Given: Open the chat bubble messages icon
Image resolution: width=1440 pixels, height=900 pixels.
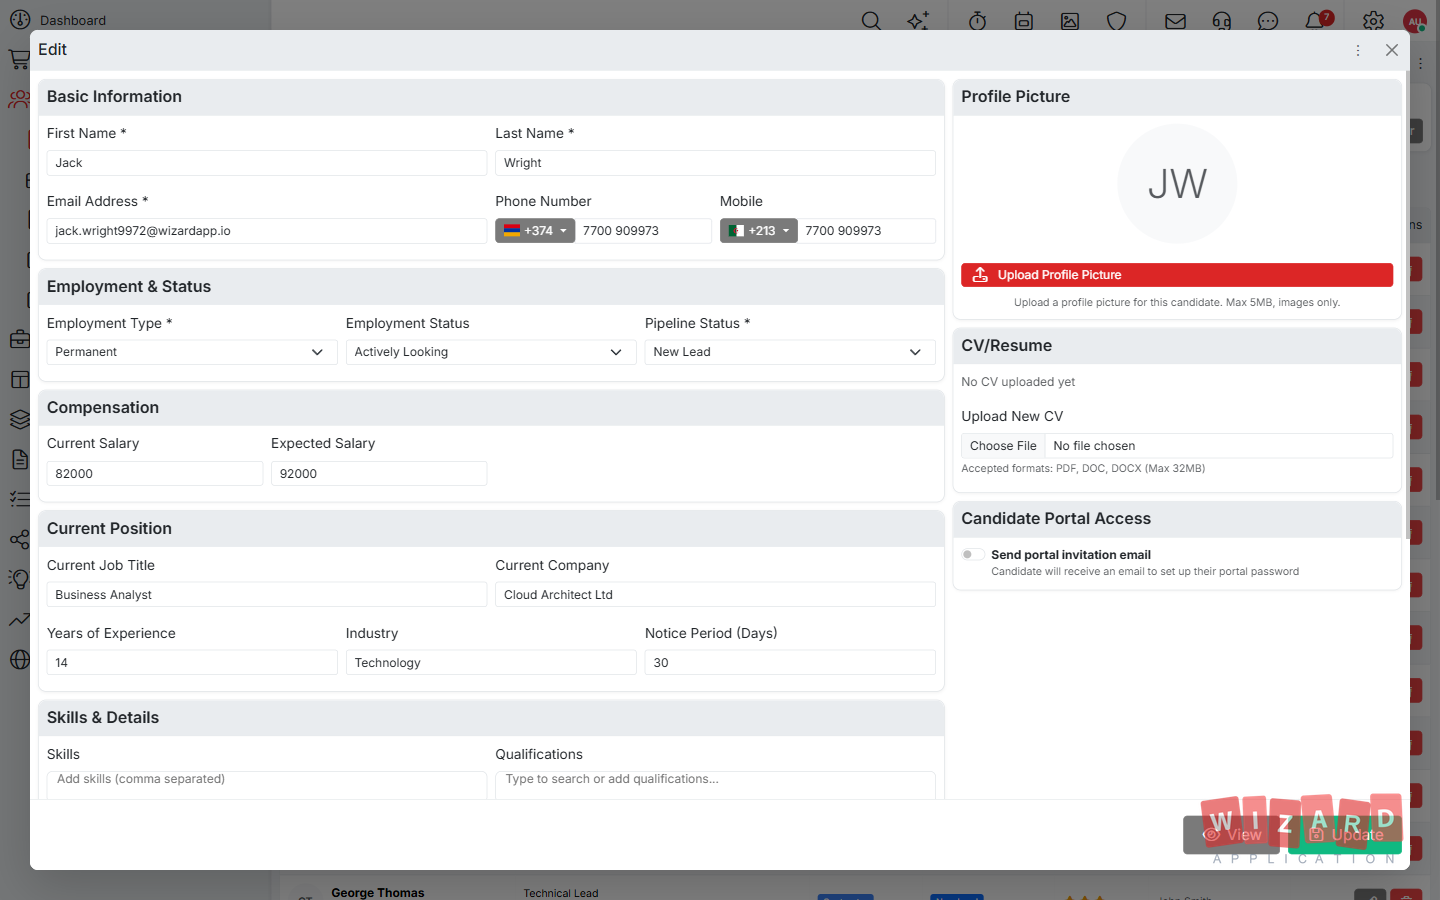Looking at the screenshot, I should click(x=1268, y=21).
